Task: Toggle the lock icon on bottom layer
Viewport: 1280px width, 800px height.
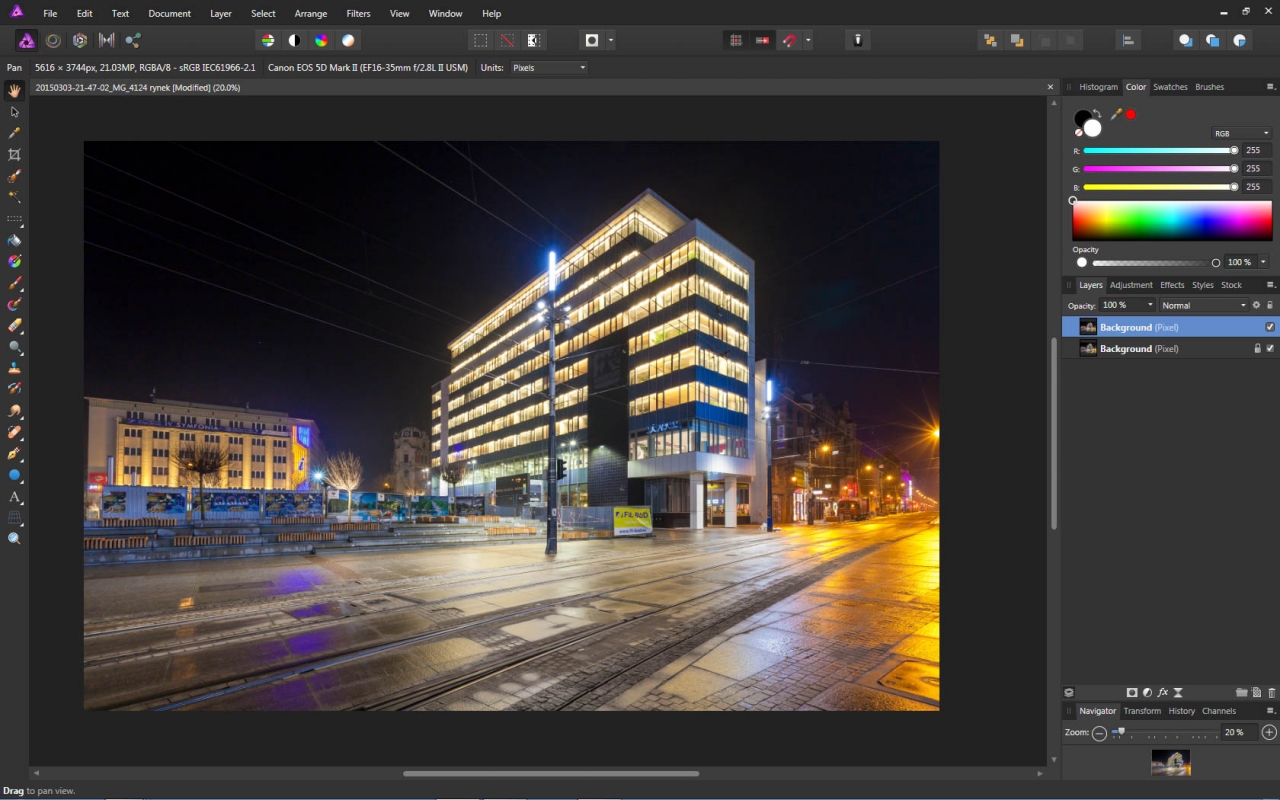Action: pos(1257,348)
